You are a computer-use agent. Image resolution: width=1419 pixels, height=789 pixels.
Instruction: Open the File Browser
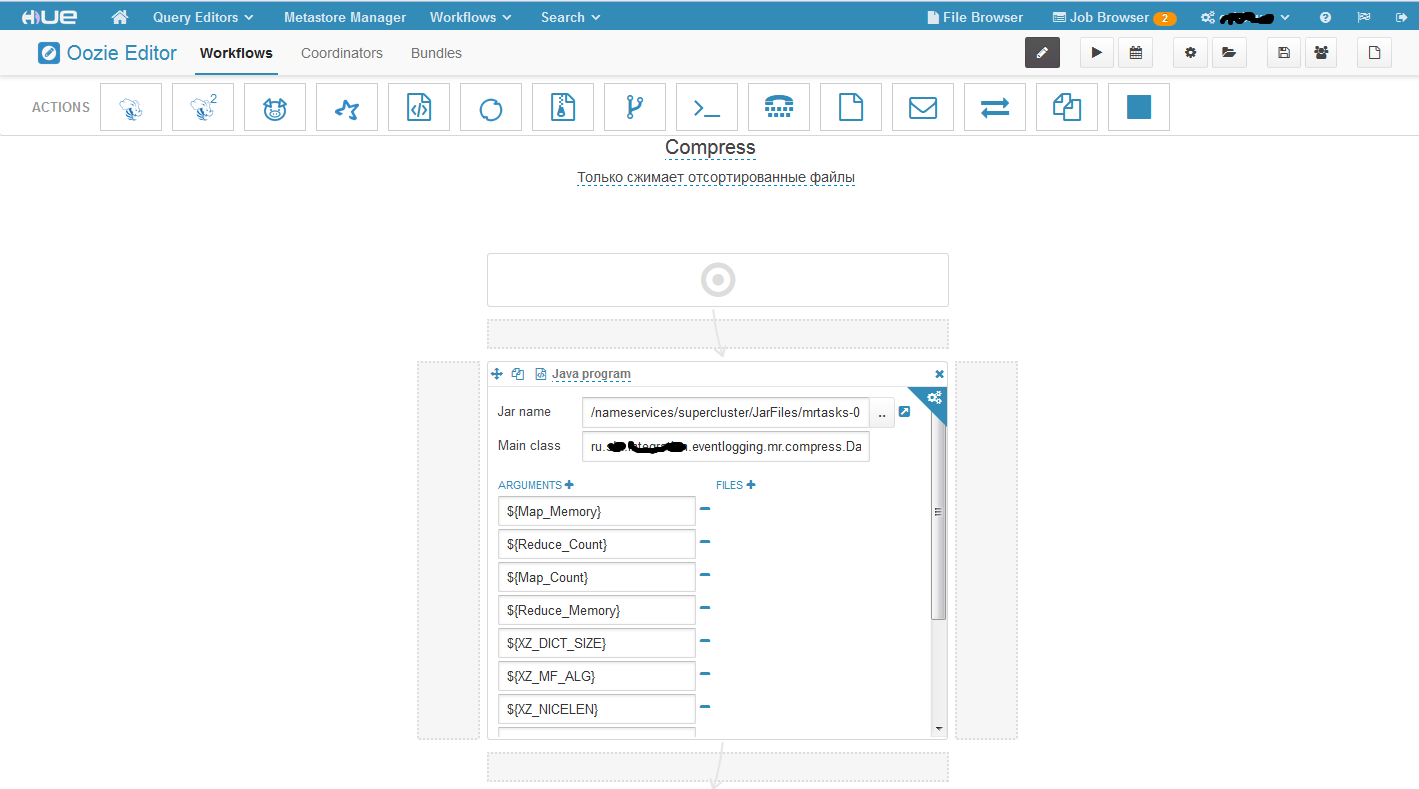click(975, 17)
